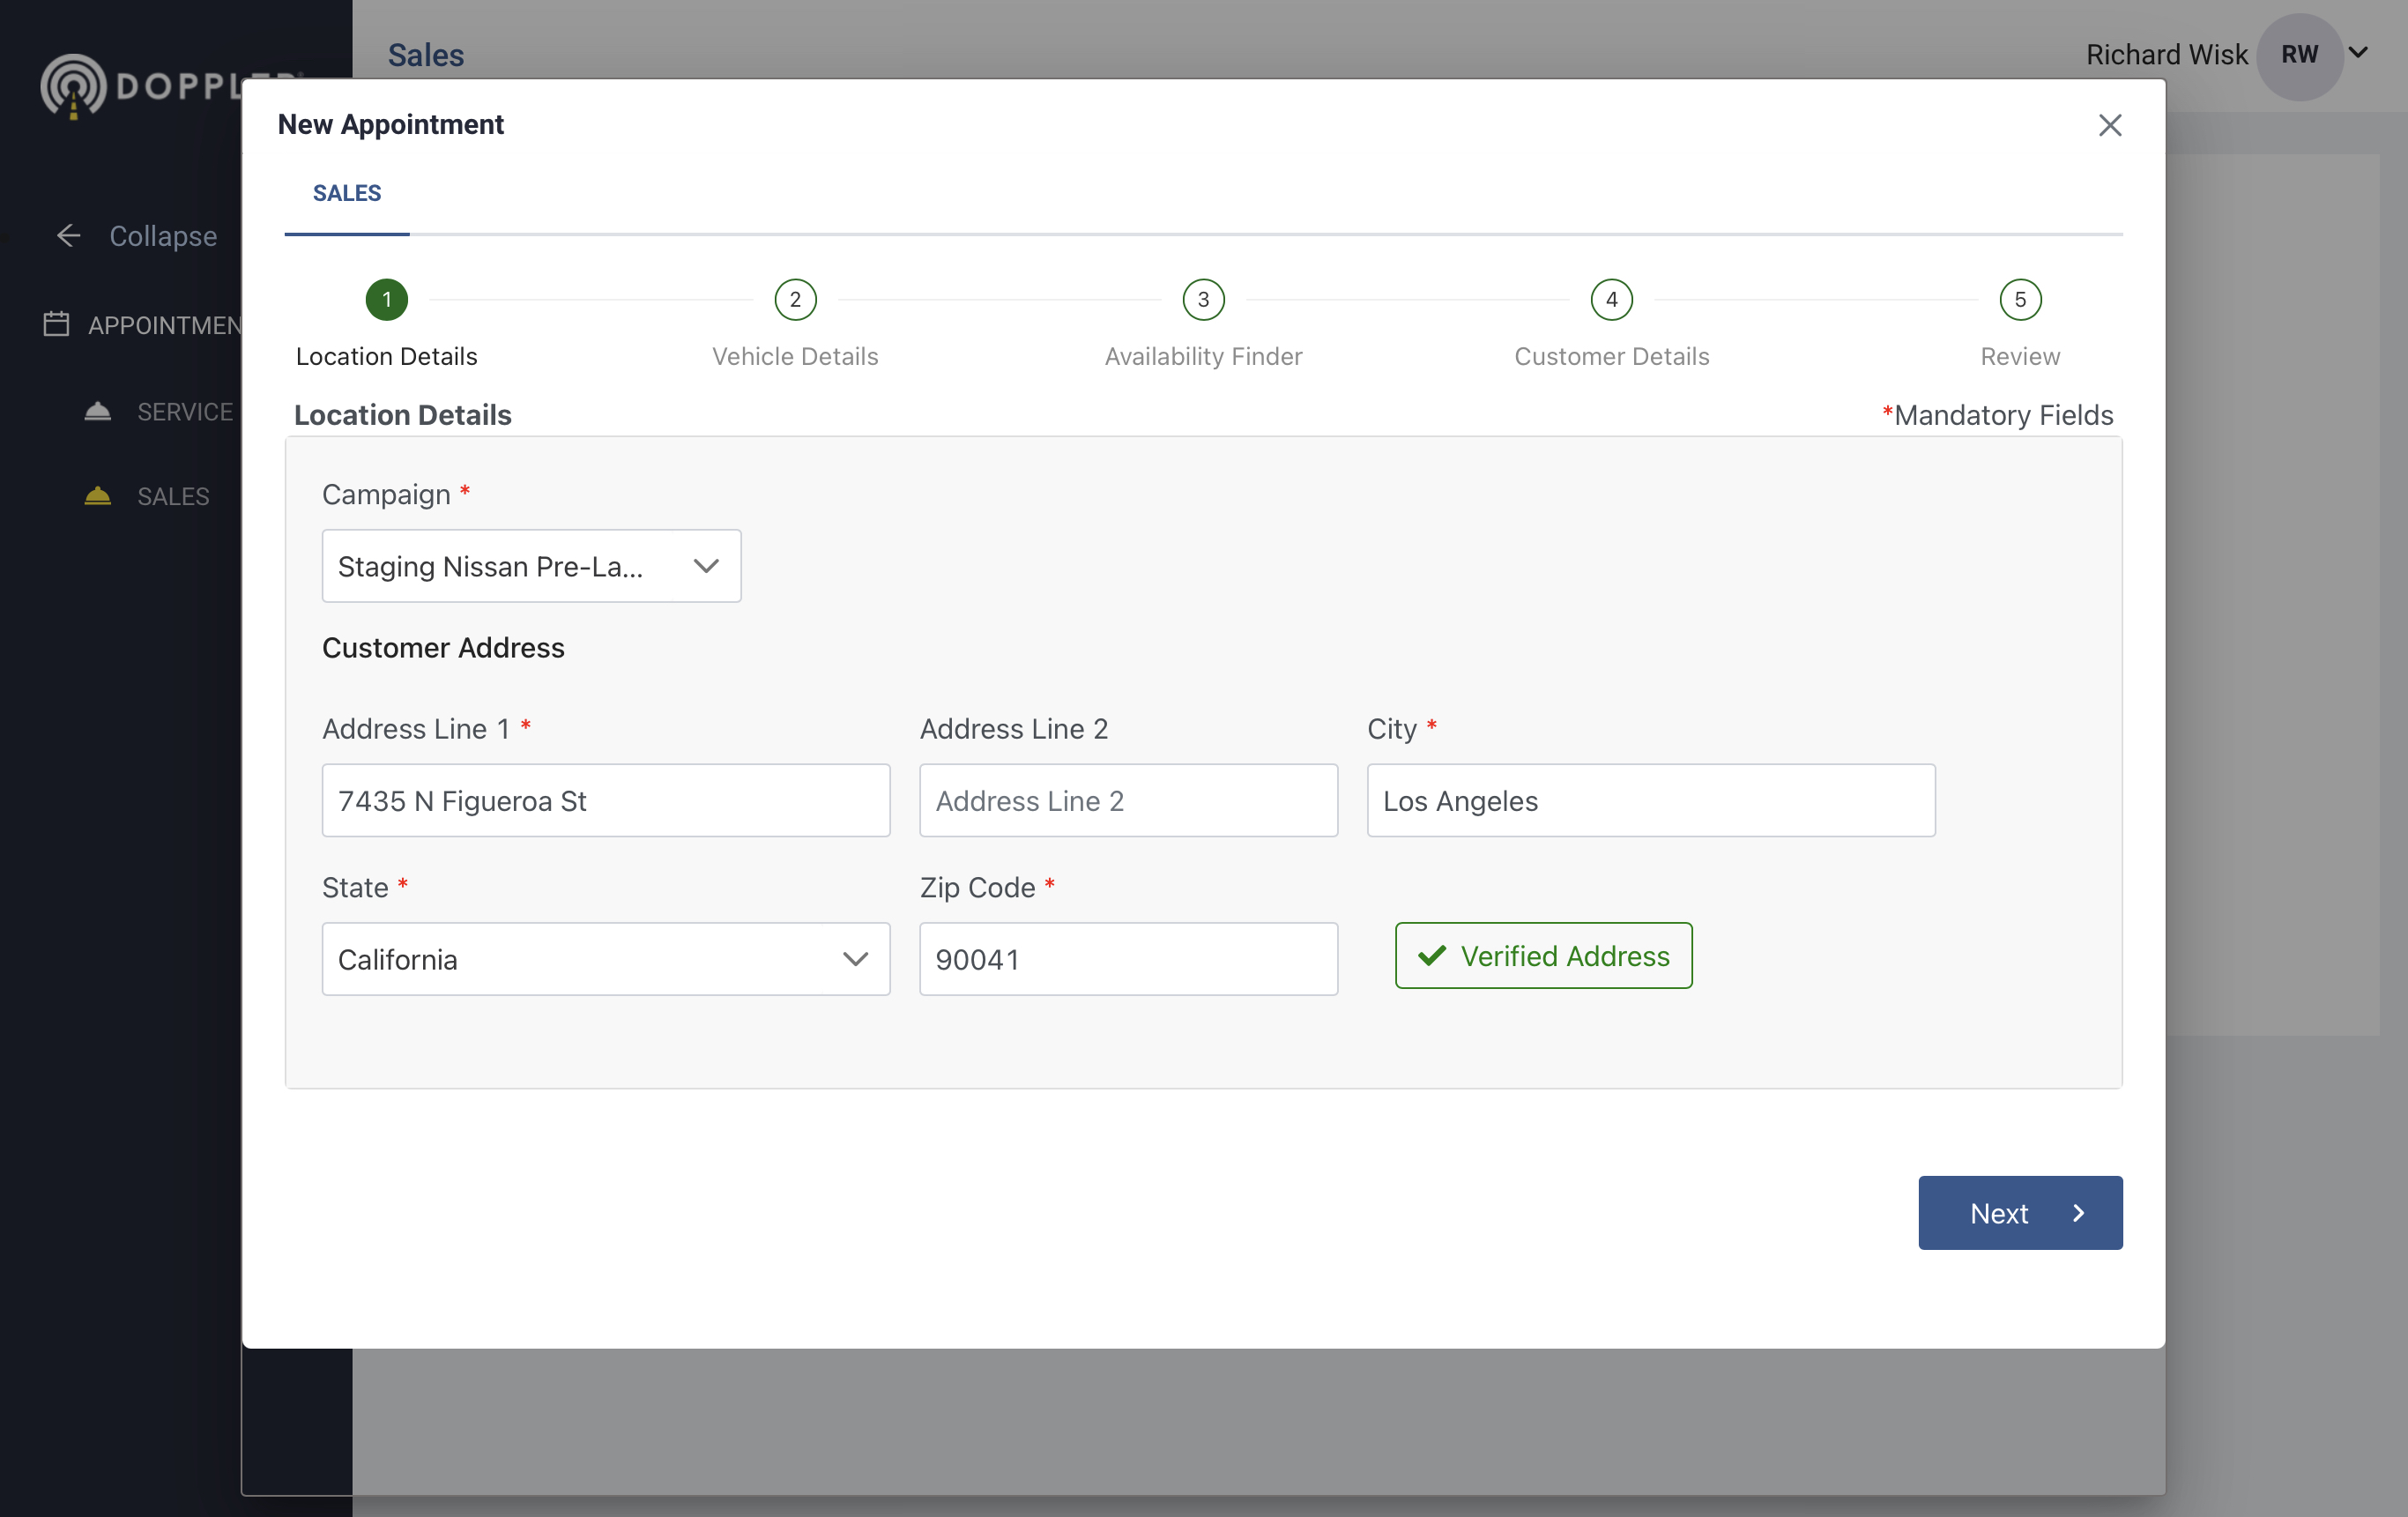Screen dimensions: 2408x1517
Task: Click the Doppler logo icon
Action: pyautogui.click(x=73, y=86)
